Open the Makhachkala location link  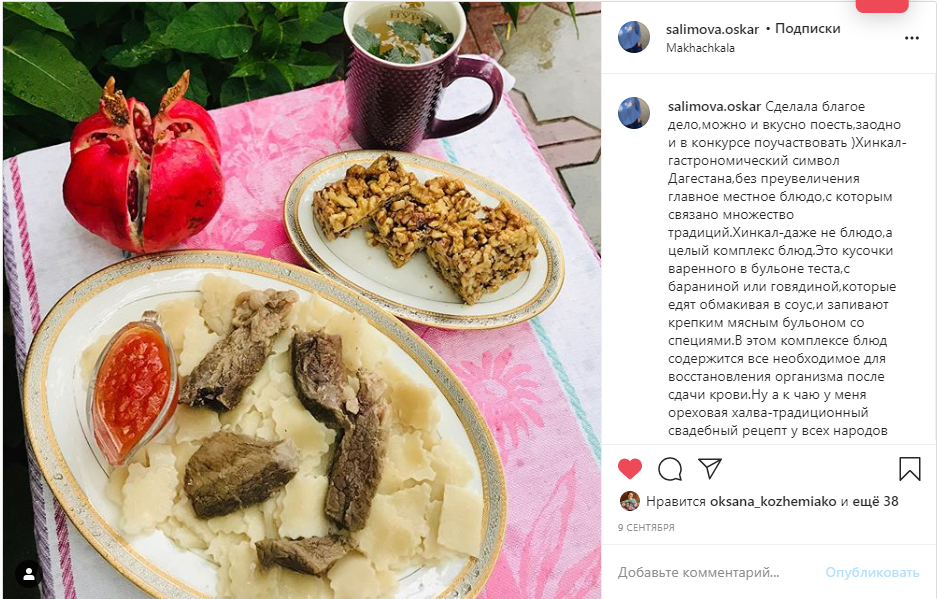(x=700, y=48)
